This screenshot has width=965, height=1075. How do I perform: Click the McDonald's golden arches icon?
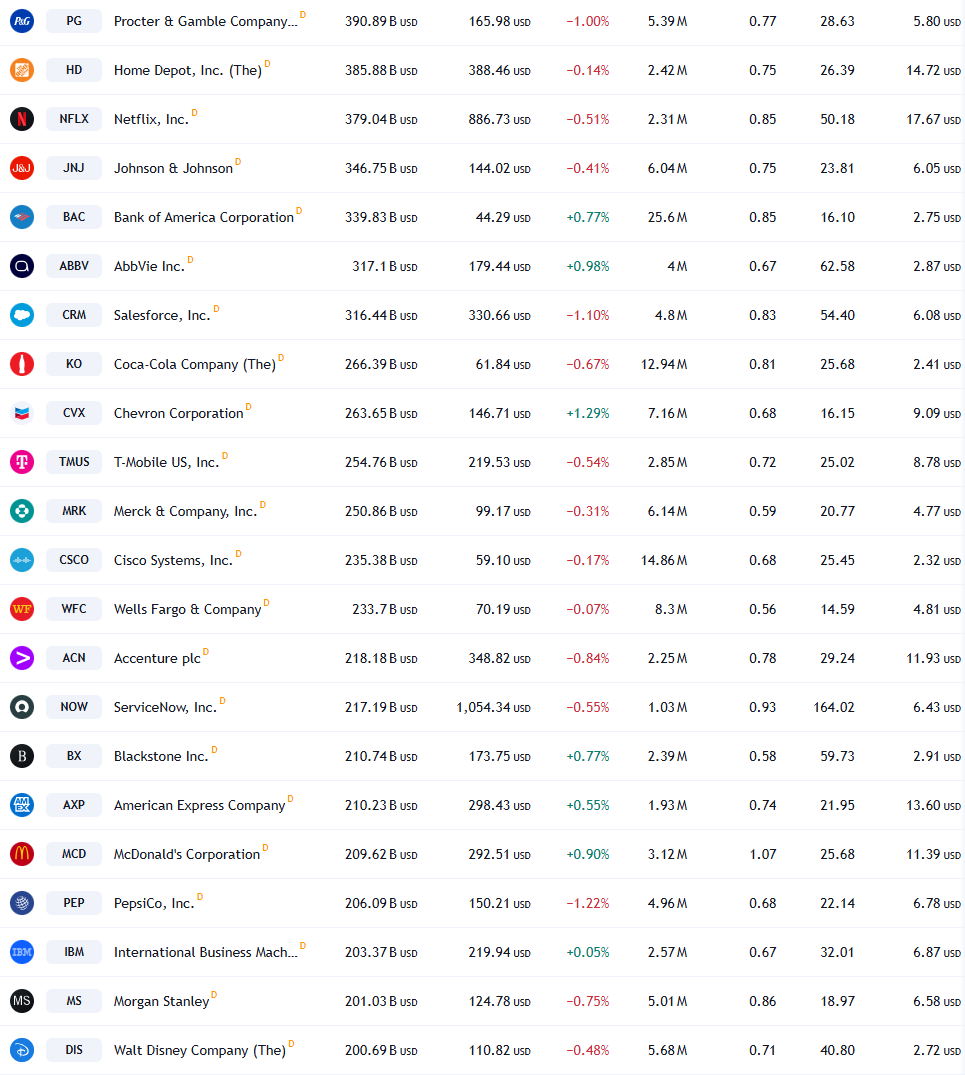[22, 854]
